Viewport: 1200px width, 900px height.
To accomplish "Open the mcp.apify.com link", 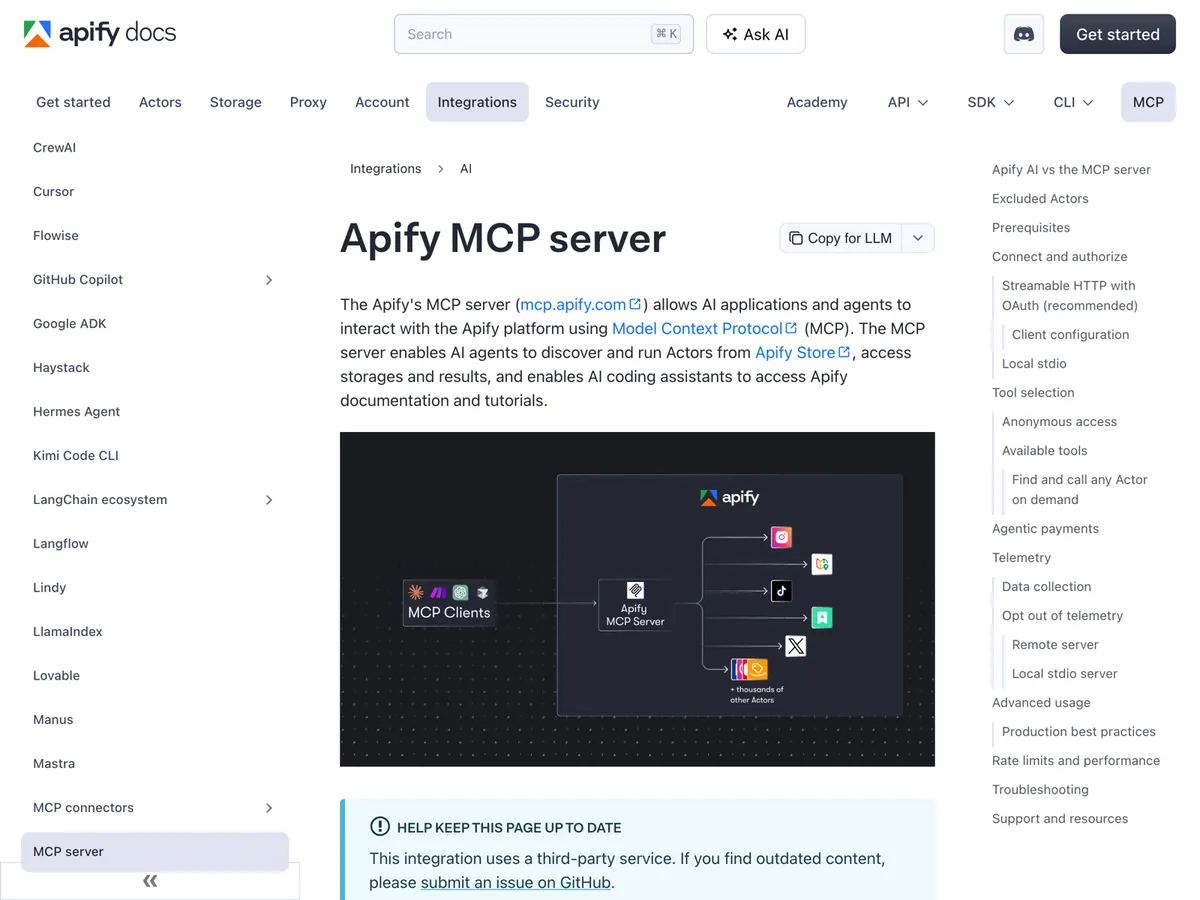I will (581, 304).
